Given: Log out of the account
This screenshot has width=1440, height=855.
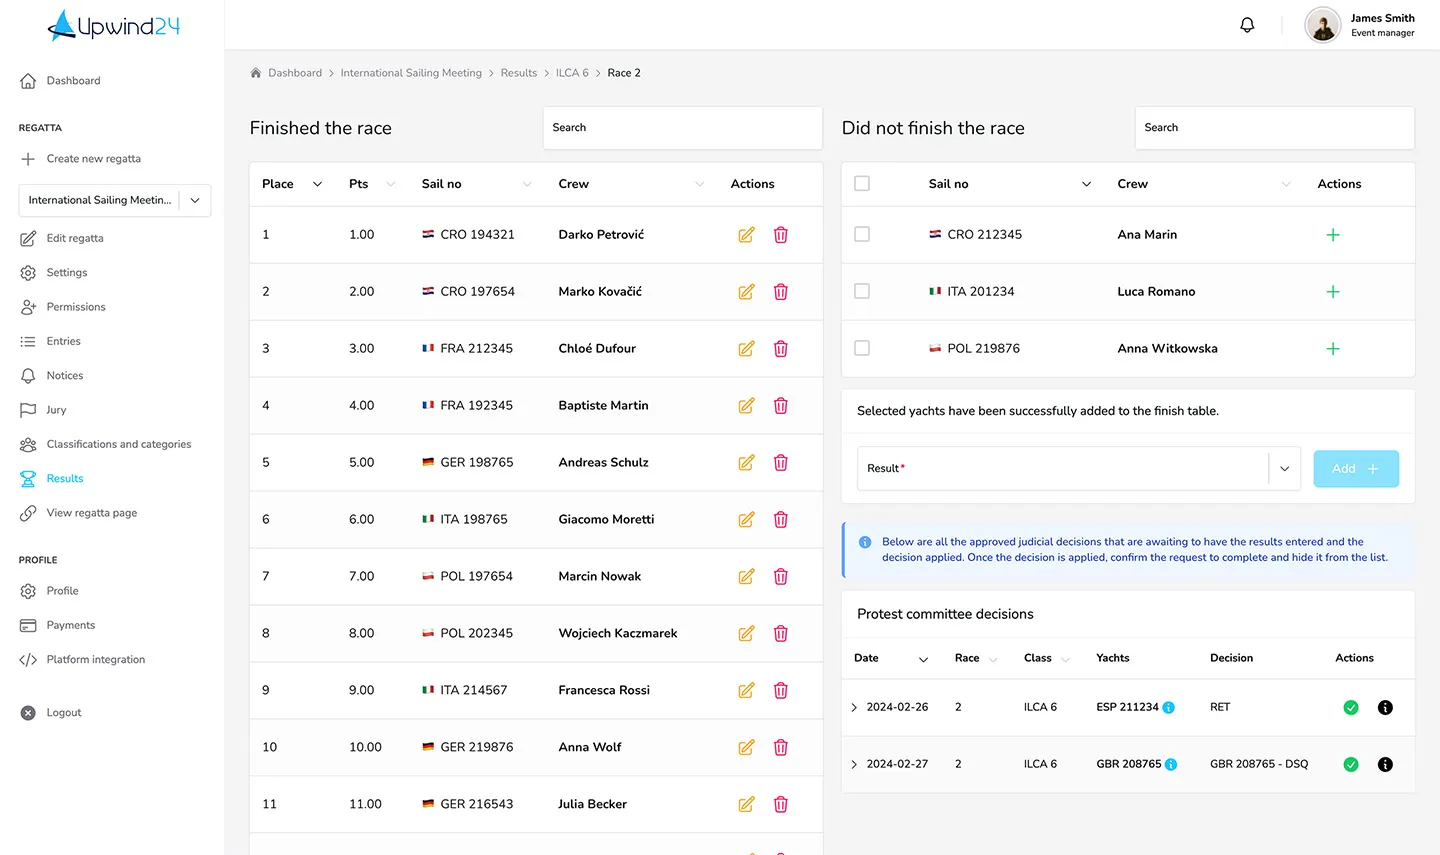Looking at the screenshot, I should click(x=63, y=713).
